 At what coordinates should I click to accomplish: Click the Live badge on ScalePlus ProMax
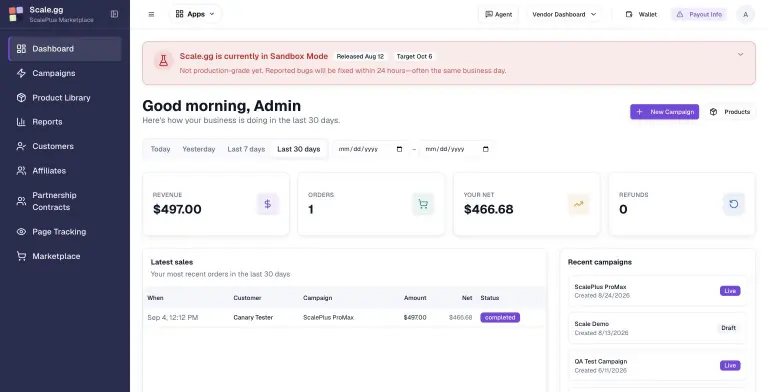pyautogui.click(x=730, y=291)
